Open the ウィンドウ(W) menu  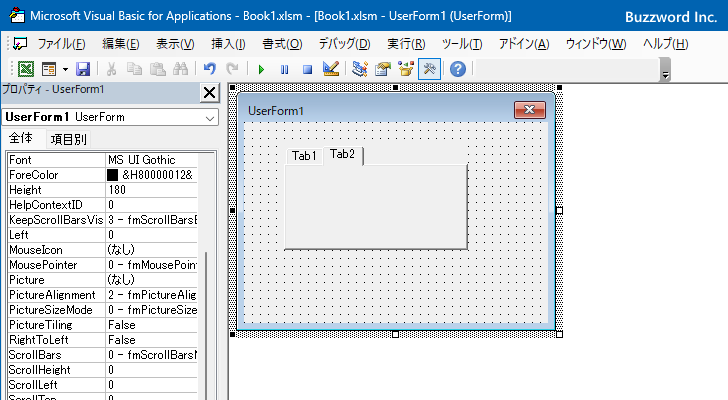[x=596, y=44]
